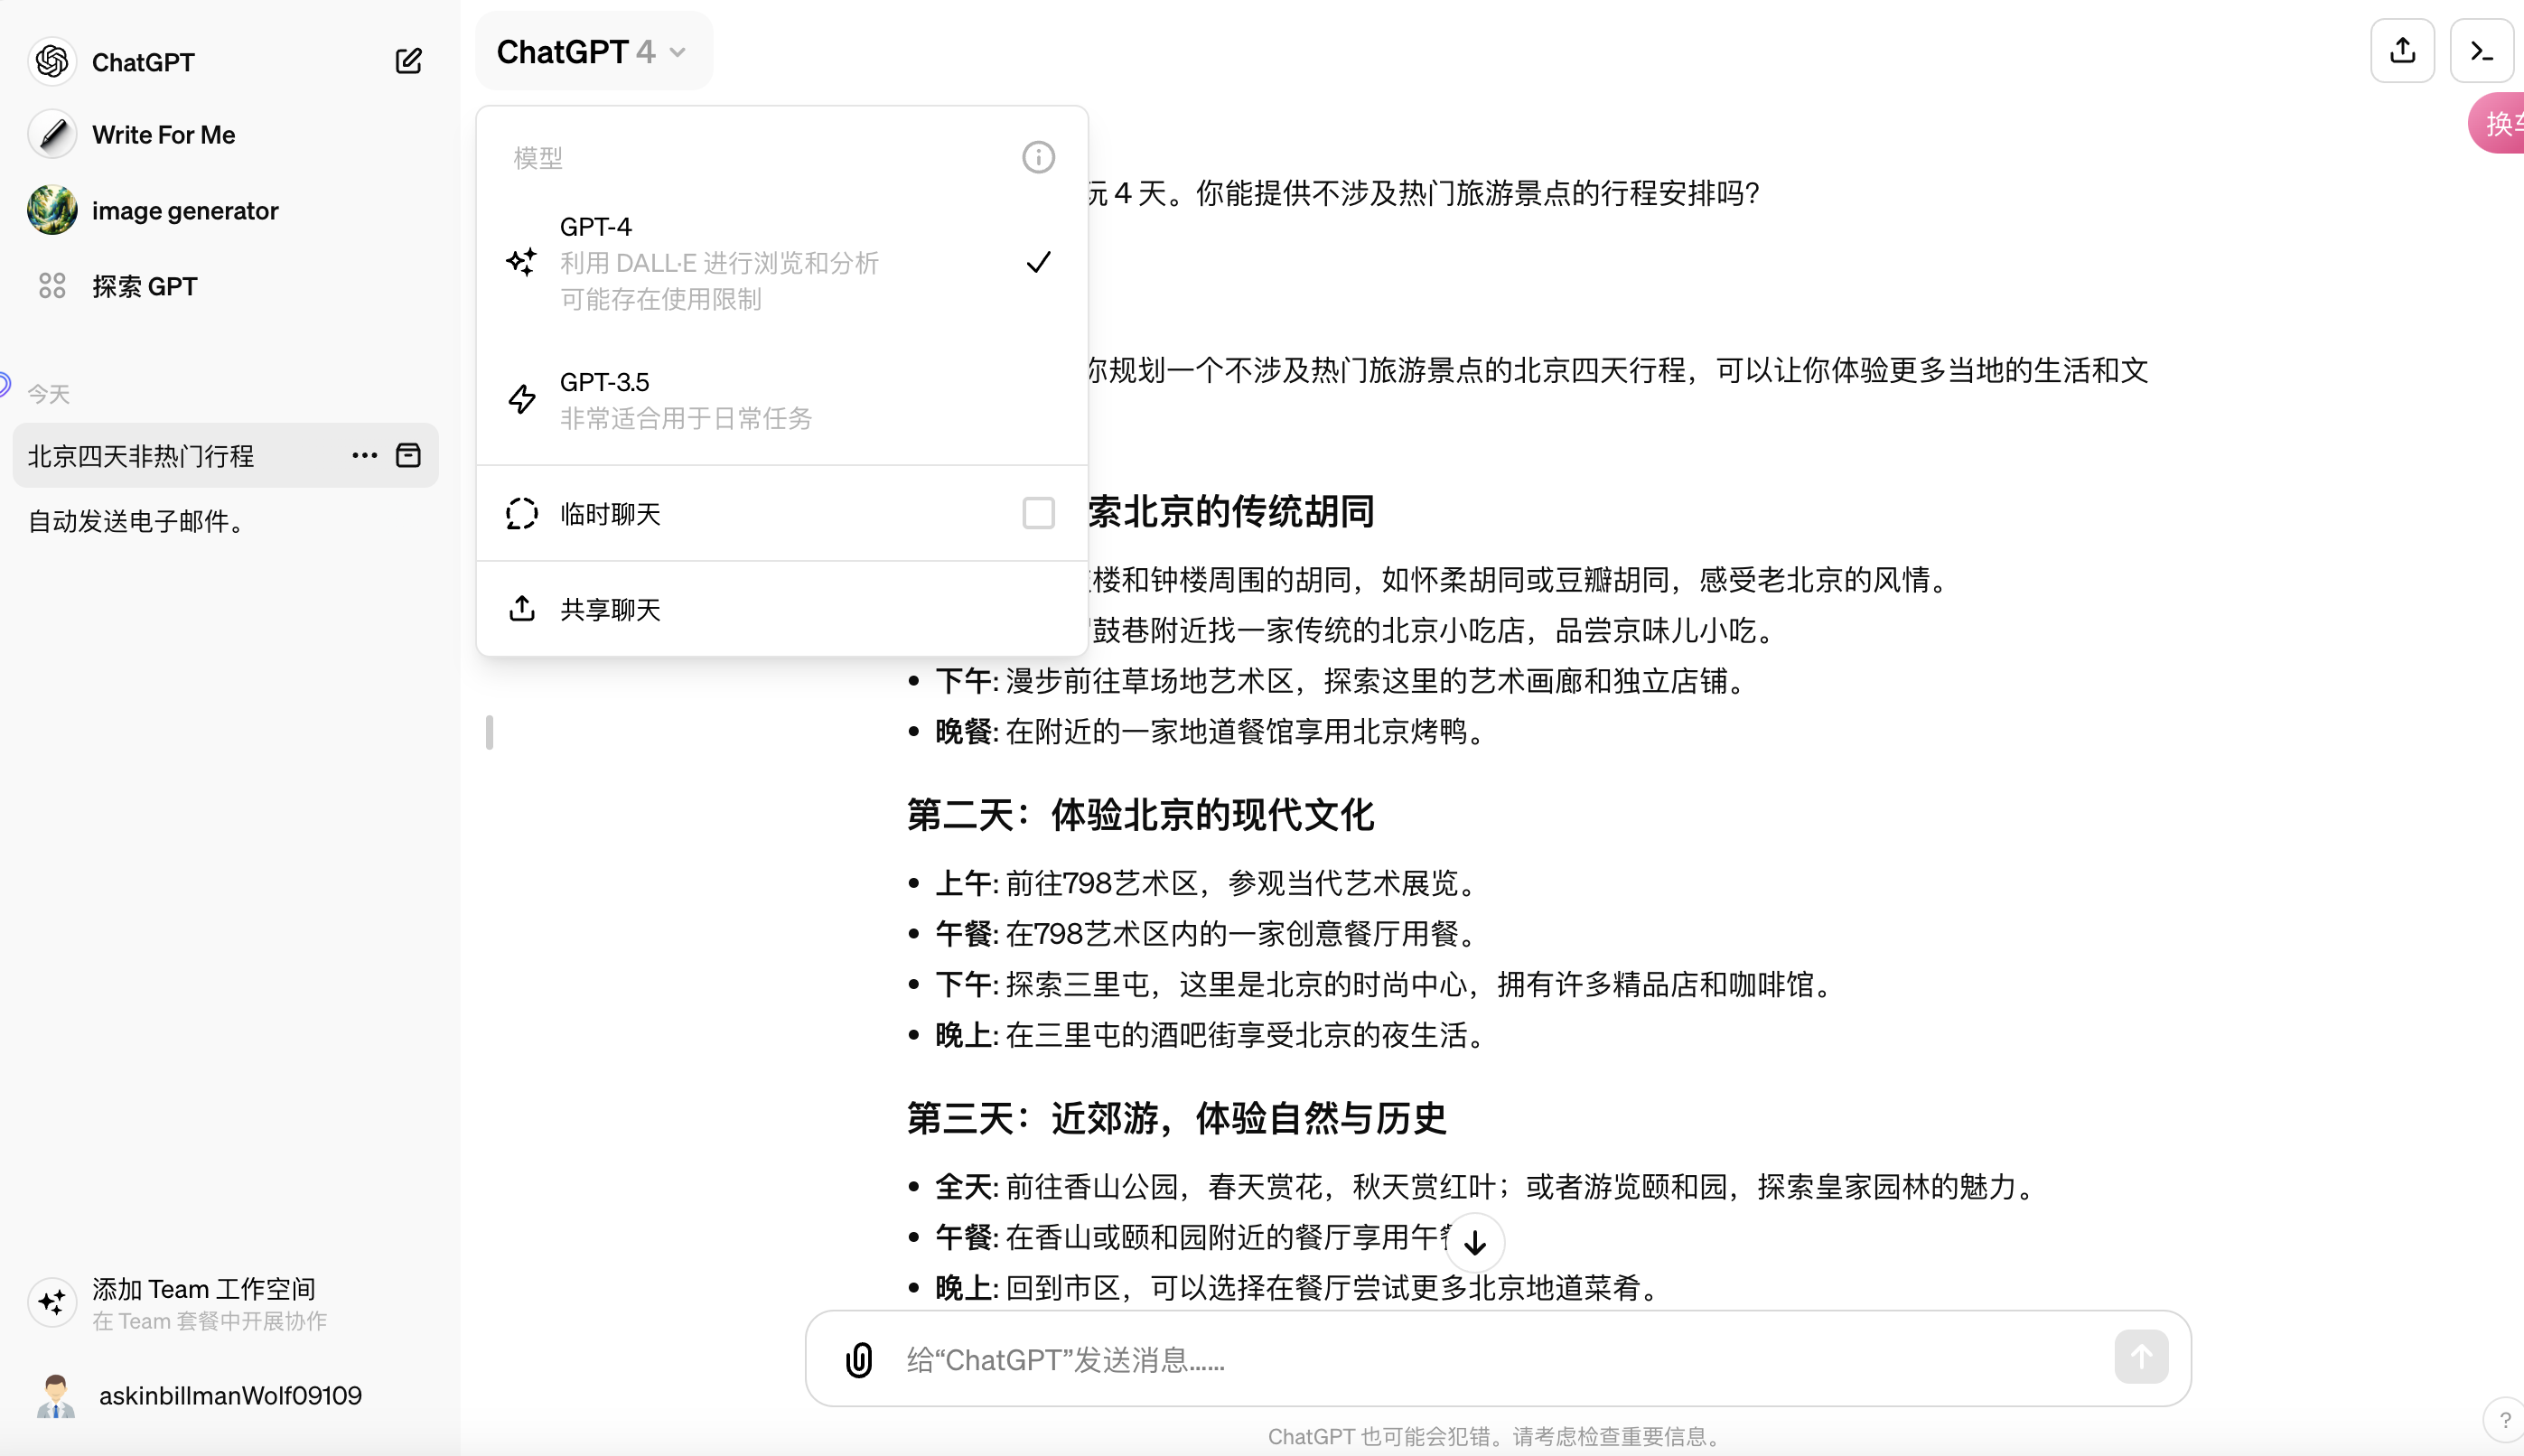Enable 临时聊天 checkbox
The width and height of the screenshot is (2524, 1456).
1038,513
